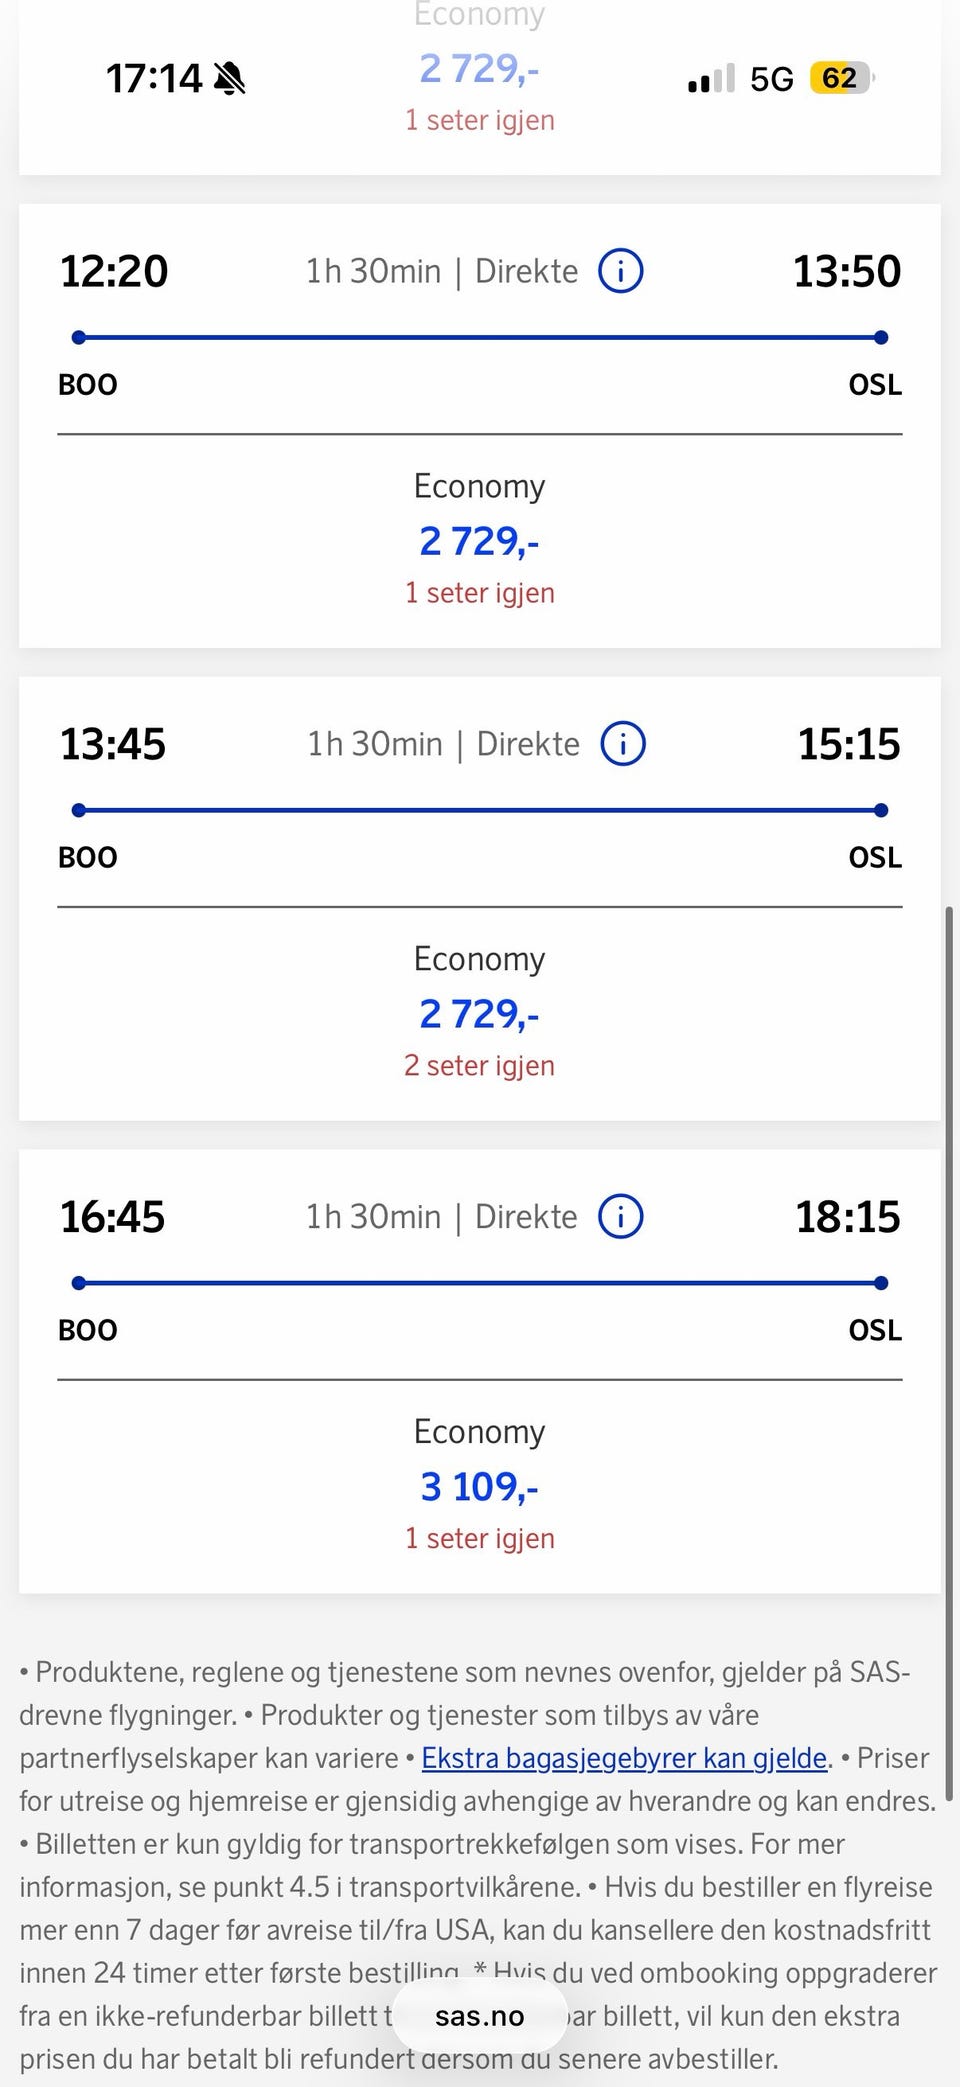The image size is (960, 2087).
Task: Open flight info icon for 12:20 departure
Action: [x=621, y=271]
